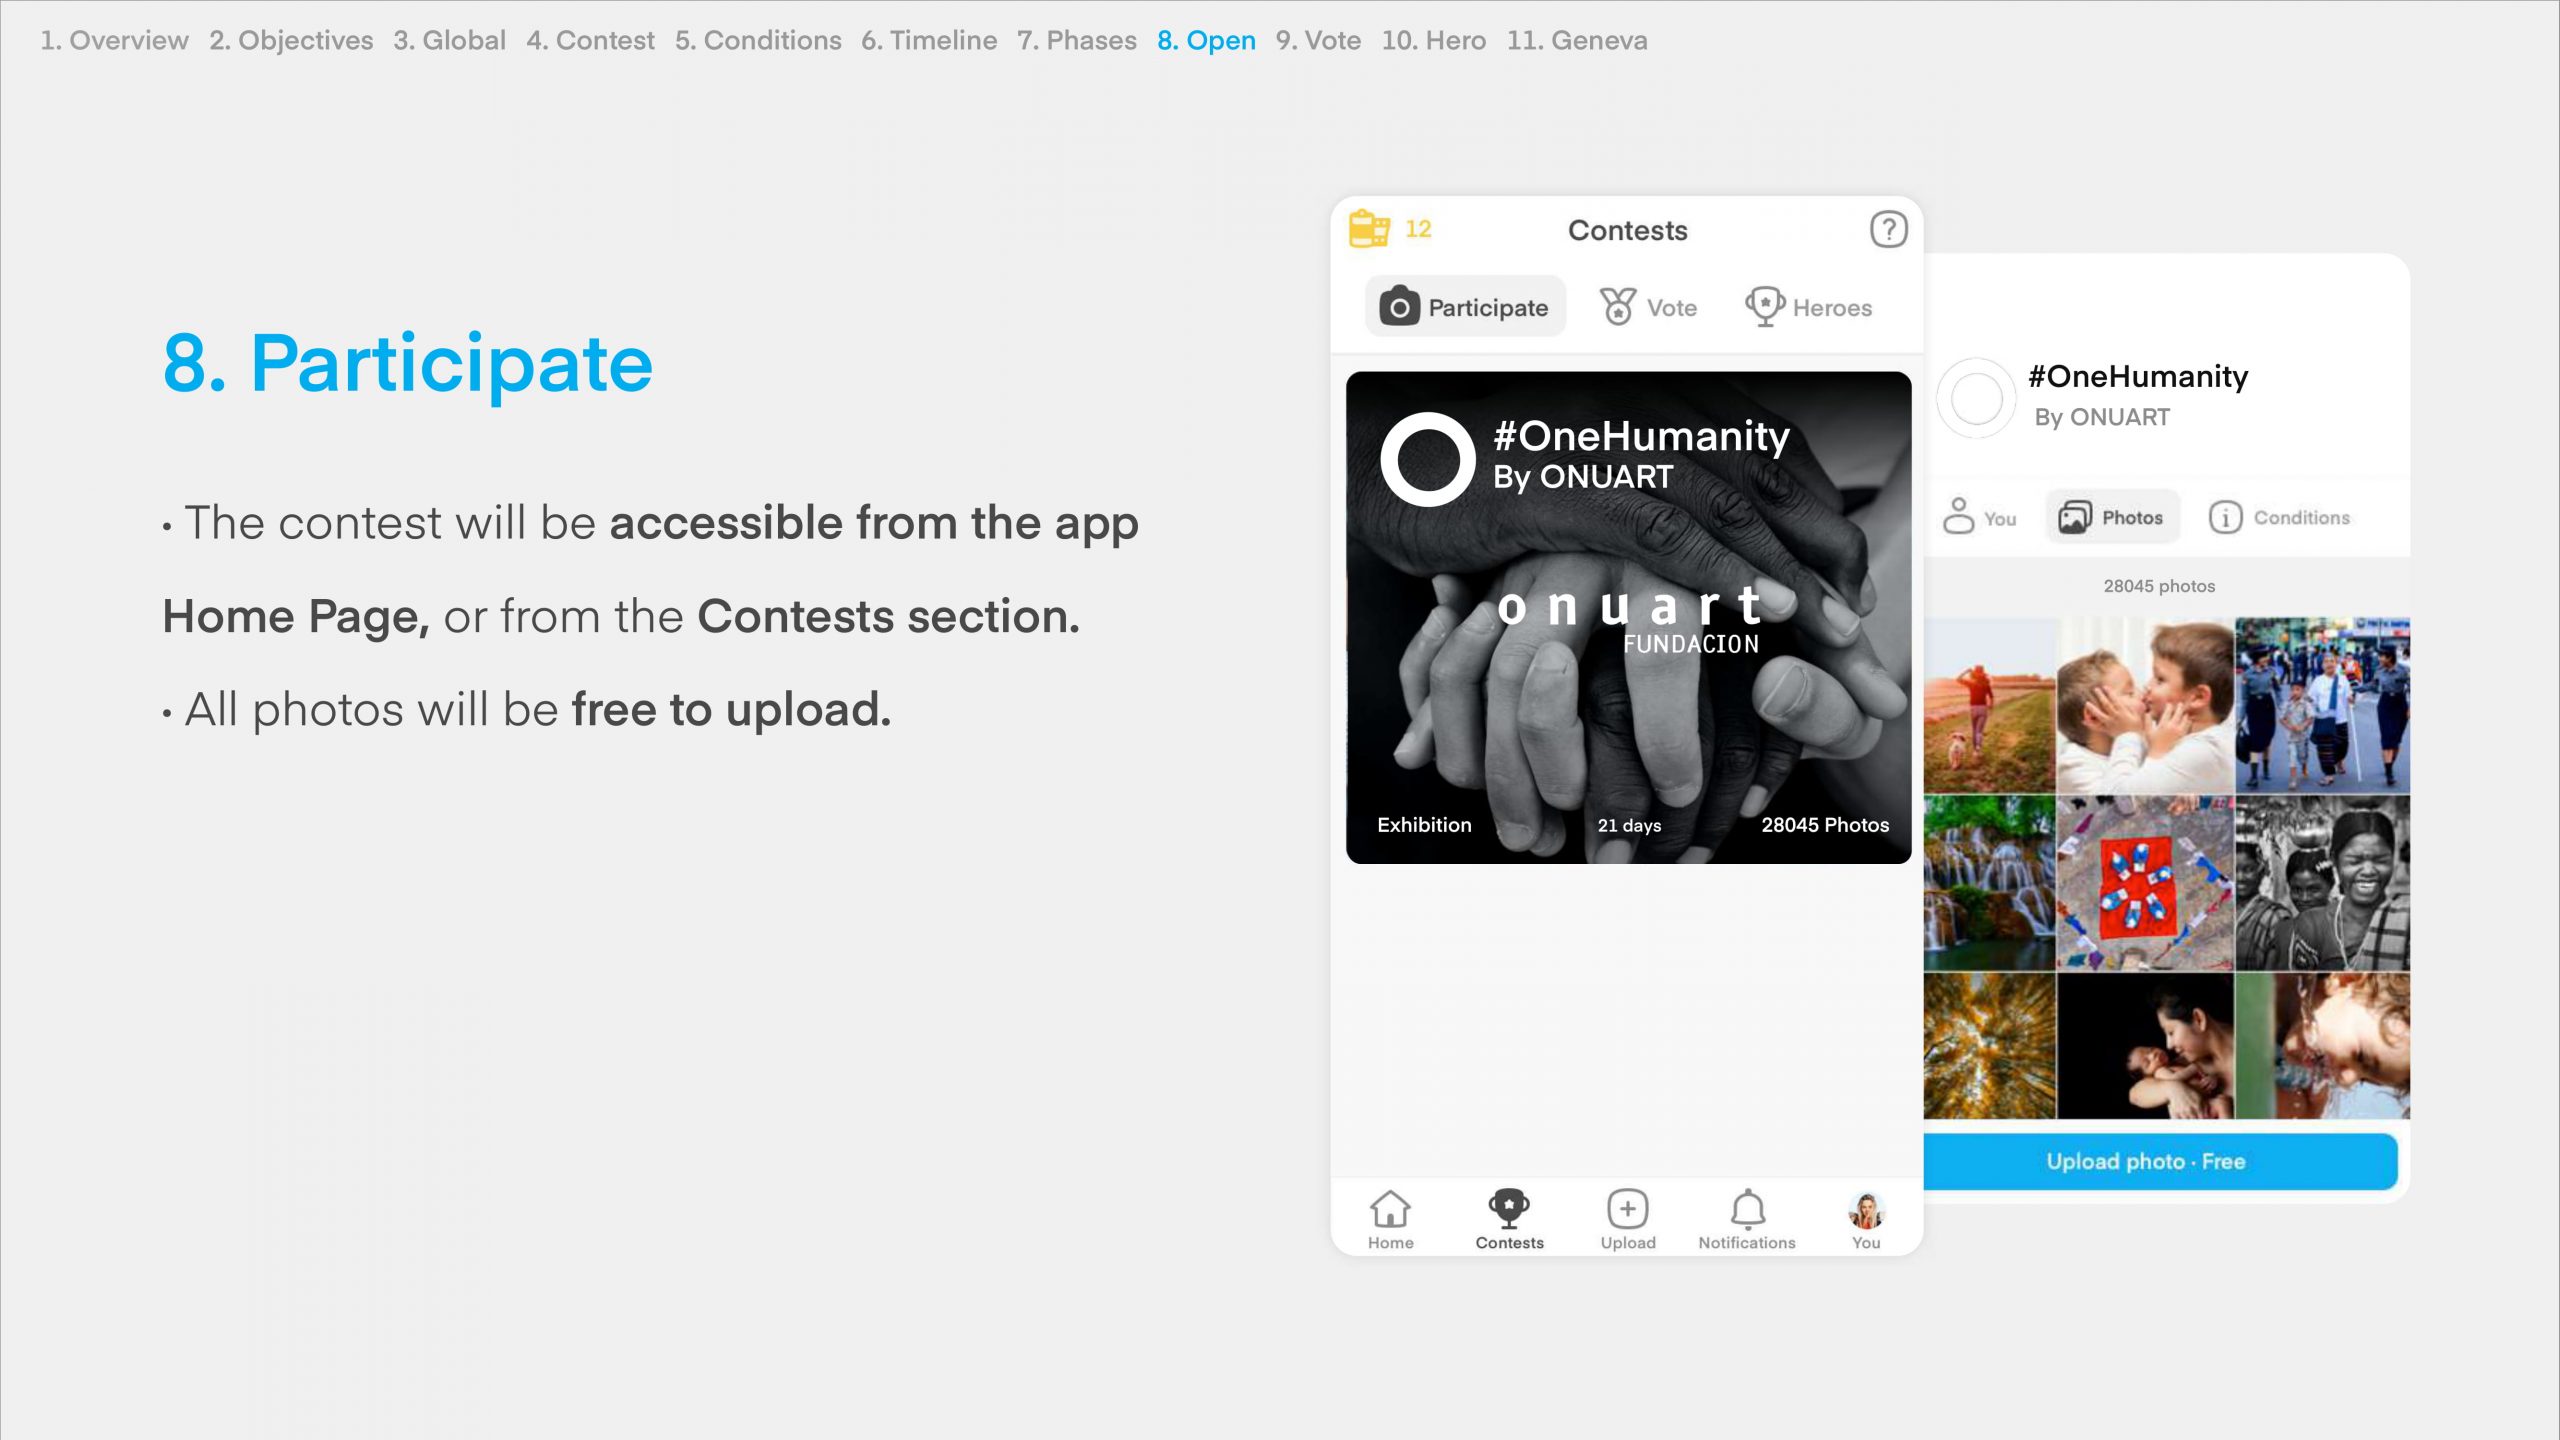The width and height of the screenshot is (2560, 1440).
Task: Go to slide section 9. Vote
Action: click(x=1318, y=40)
